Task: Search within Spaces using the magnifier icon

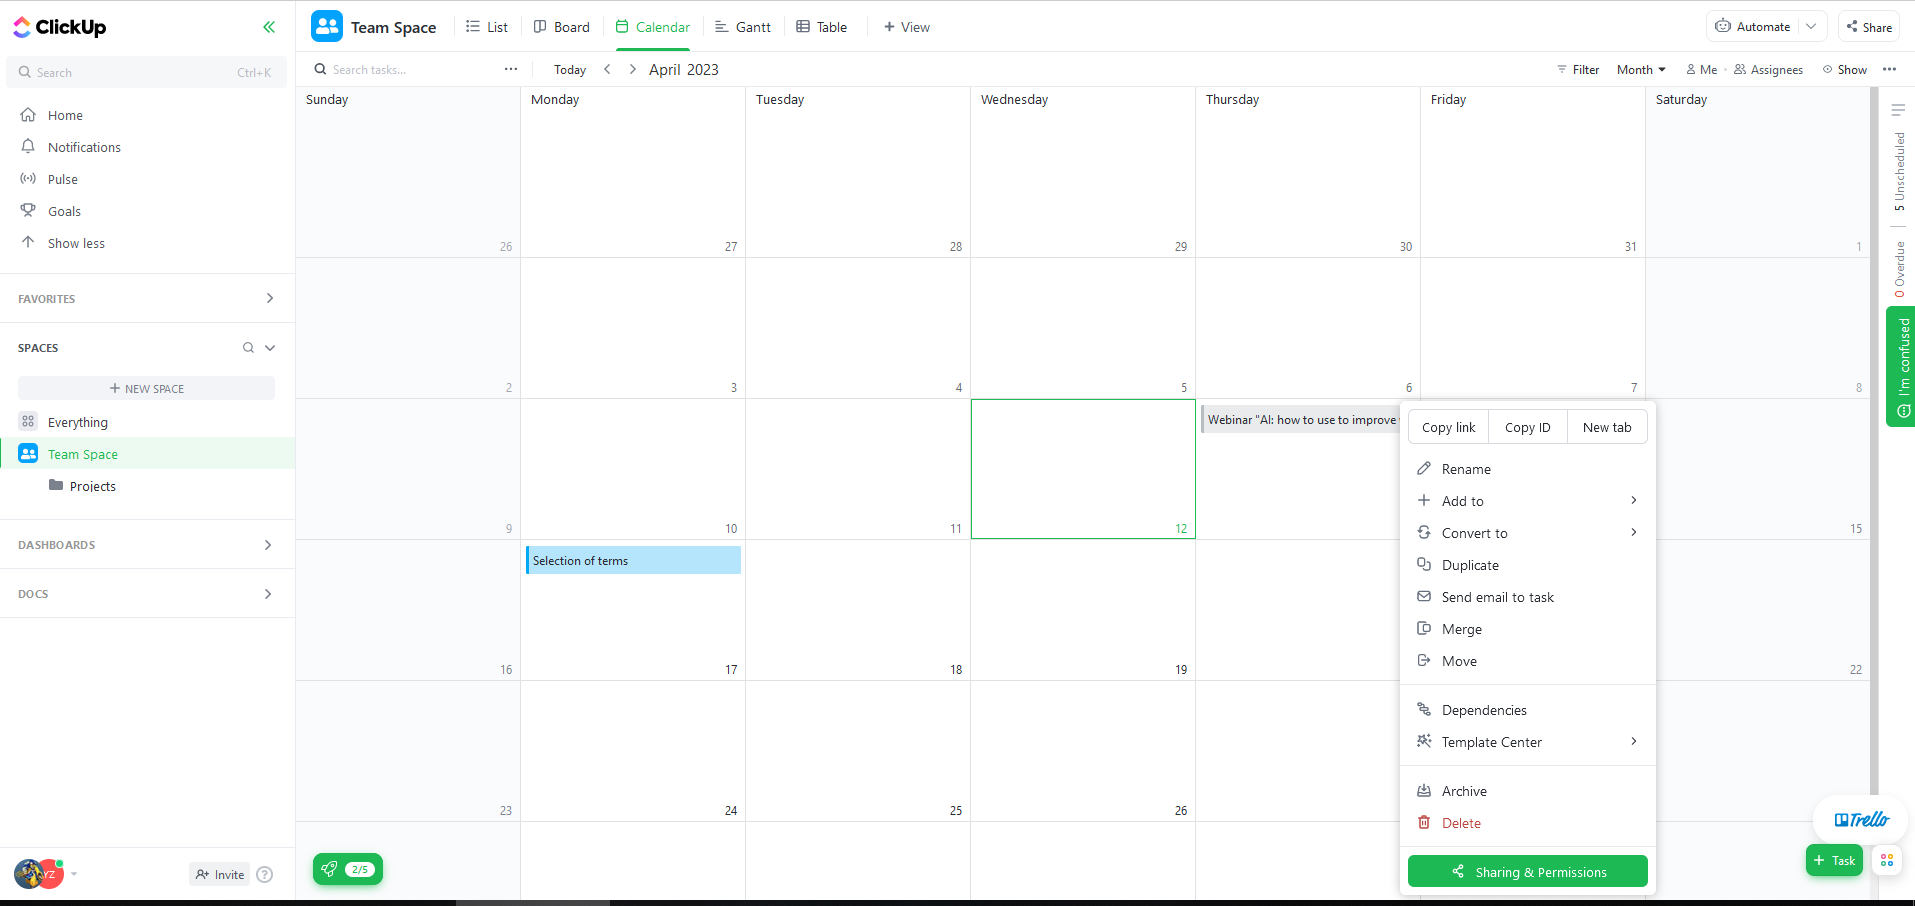Action: 247,347
